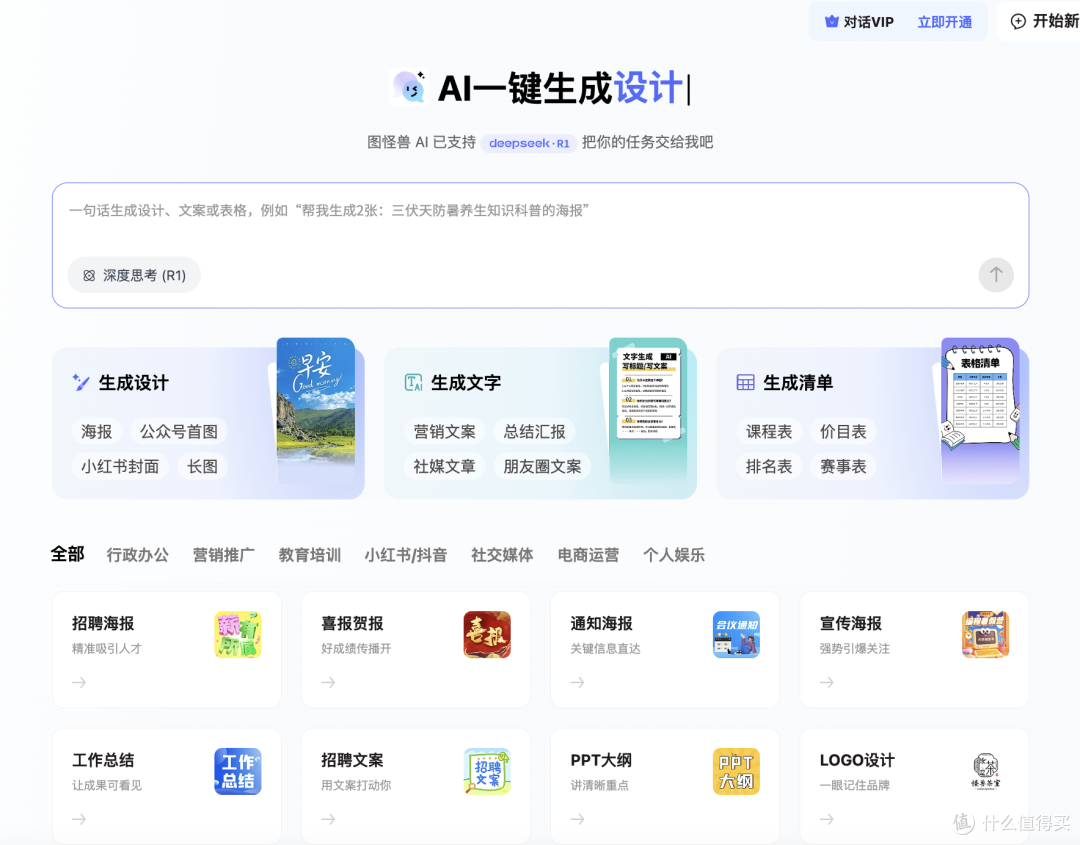
Task: Click the 通知海报 card's 会议通知 icon
Action: click(736, 634)
